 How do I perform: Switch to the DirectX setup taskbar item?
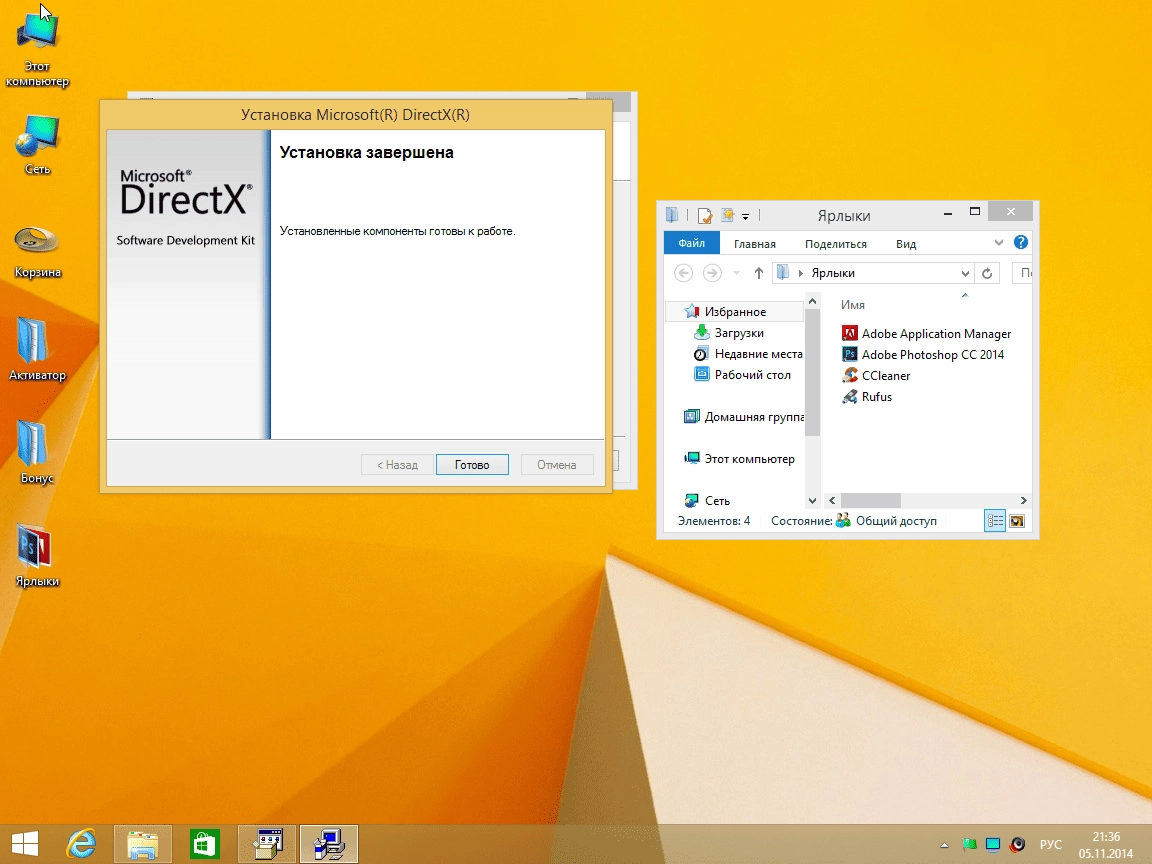[x=329, y=844]
